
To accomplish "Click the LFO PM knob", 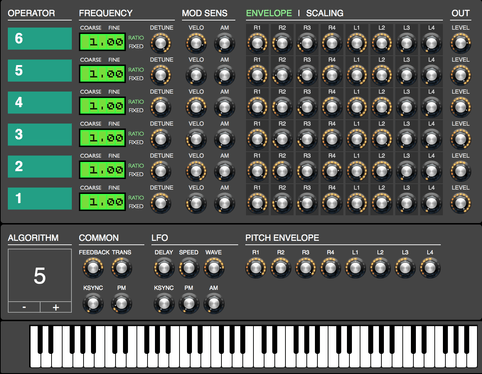I will pos(189,304).
